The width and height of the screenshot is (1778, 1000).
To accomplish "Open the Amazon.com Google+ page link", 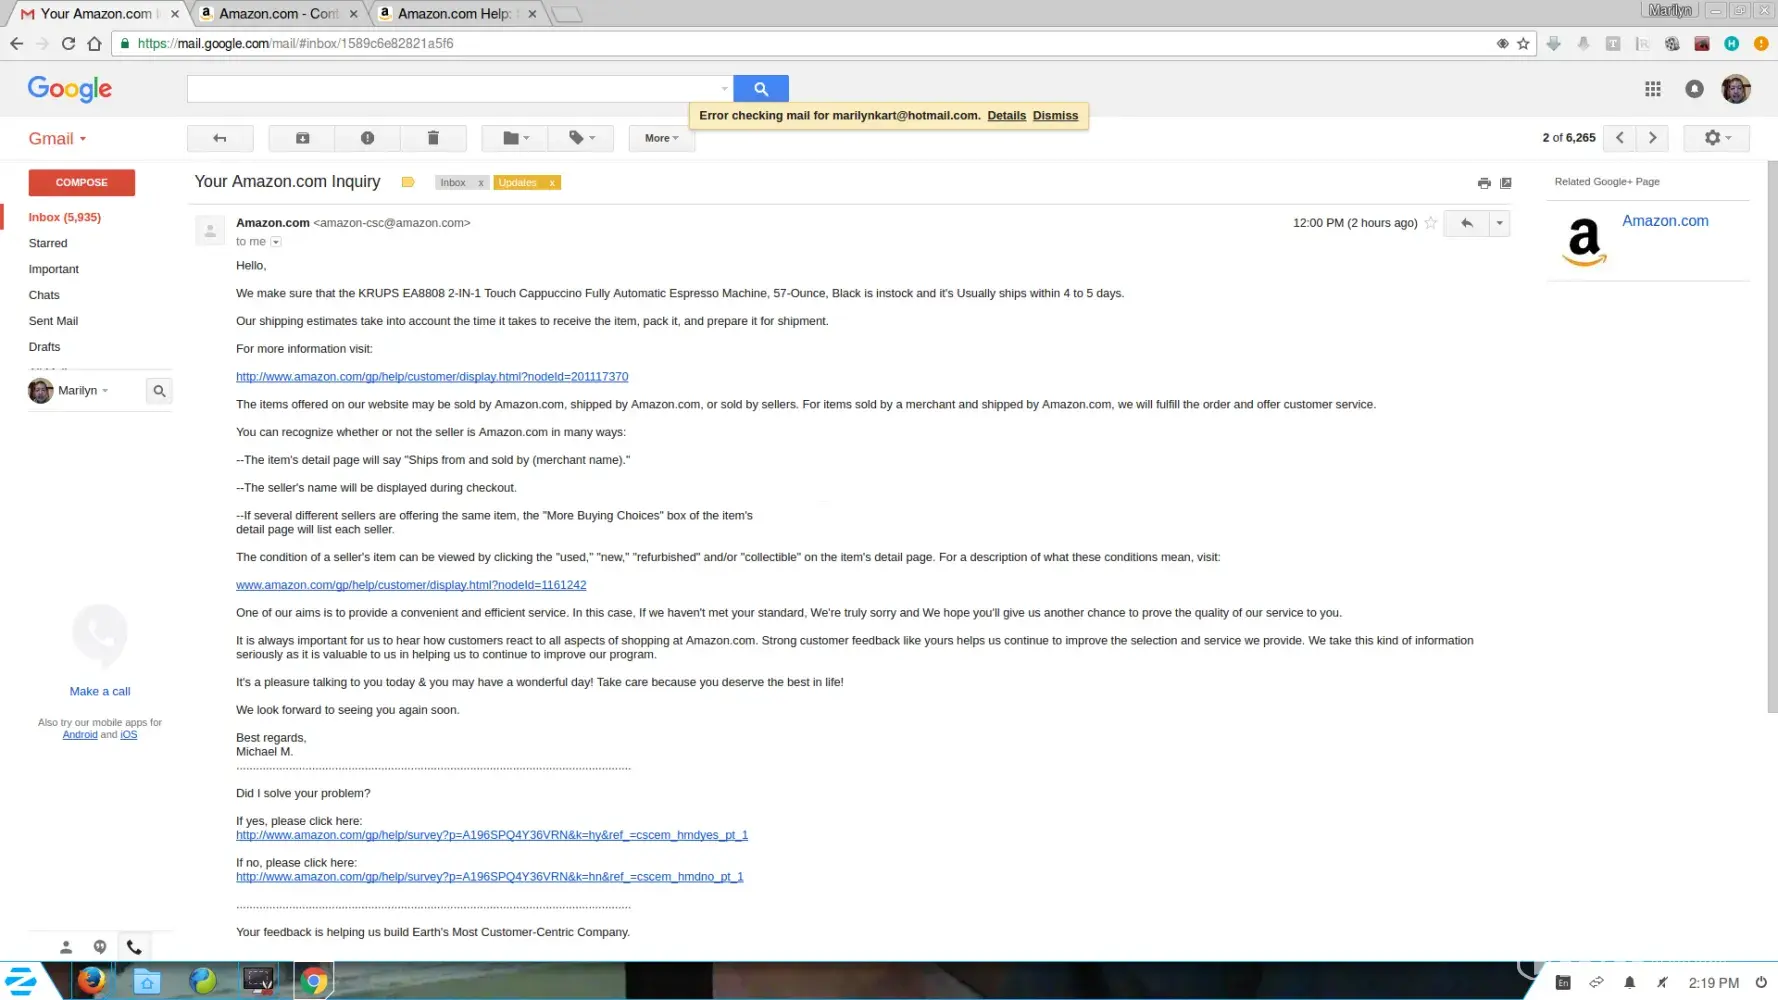I will click(1665, 221).
